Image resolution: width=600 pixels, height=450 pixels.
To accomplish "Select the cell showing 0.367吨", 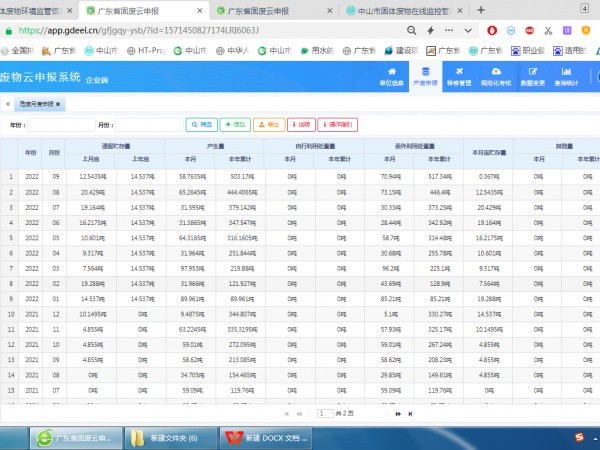I will click(x=489, y=177).
